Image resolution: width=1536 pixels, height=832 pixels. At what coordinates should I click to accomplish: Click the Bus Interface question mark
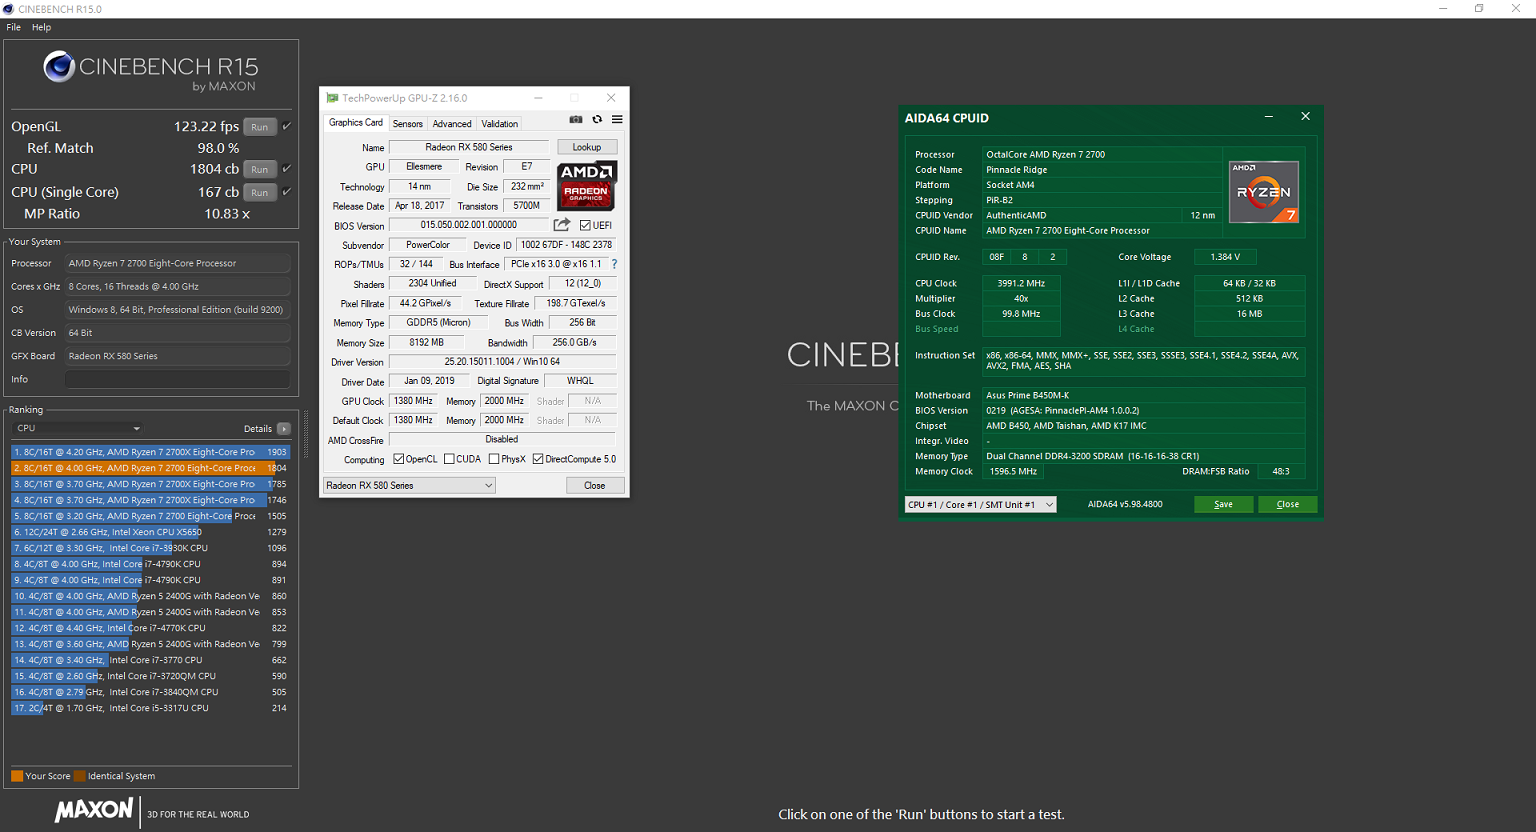pyautogui.click(x=614, y=264)
